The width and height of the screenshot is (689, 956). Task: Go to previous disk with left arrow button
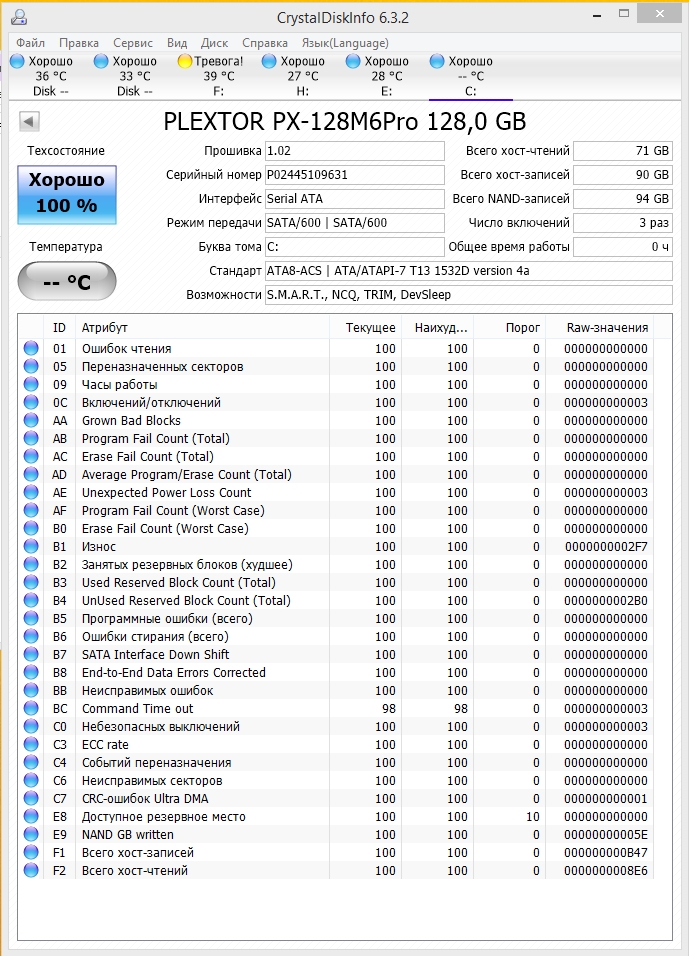click(x=29, y=122)
